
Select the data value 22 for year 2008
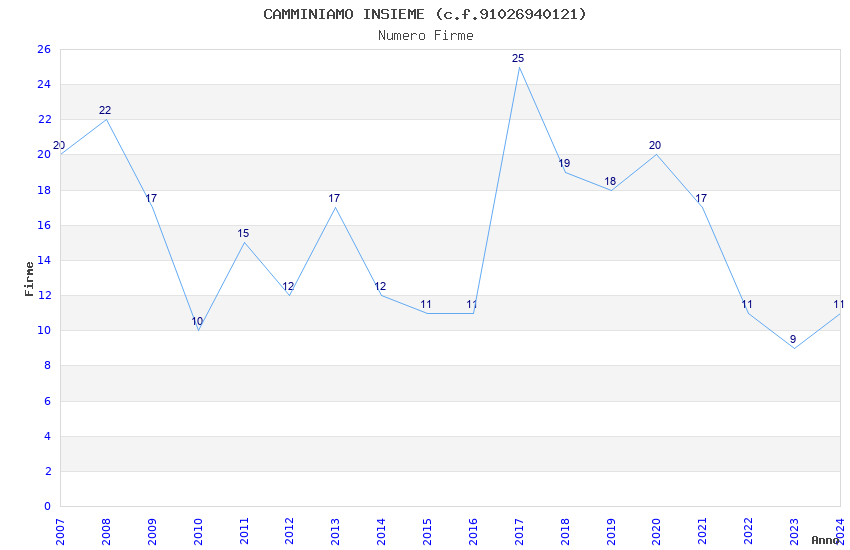(x=105, y=111)
